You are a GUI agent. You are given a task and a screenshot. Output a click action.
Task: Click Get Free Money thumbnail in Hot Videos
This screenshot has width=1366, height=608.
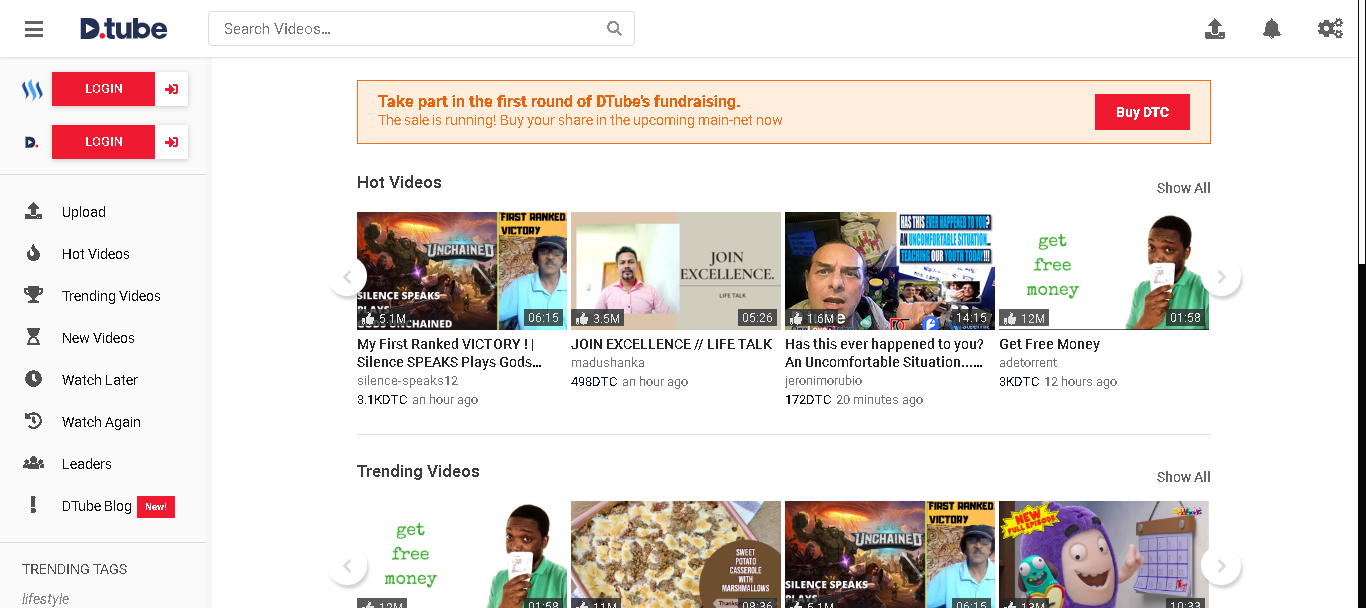tap(1104, 270)
